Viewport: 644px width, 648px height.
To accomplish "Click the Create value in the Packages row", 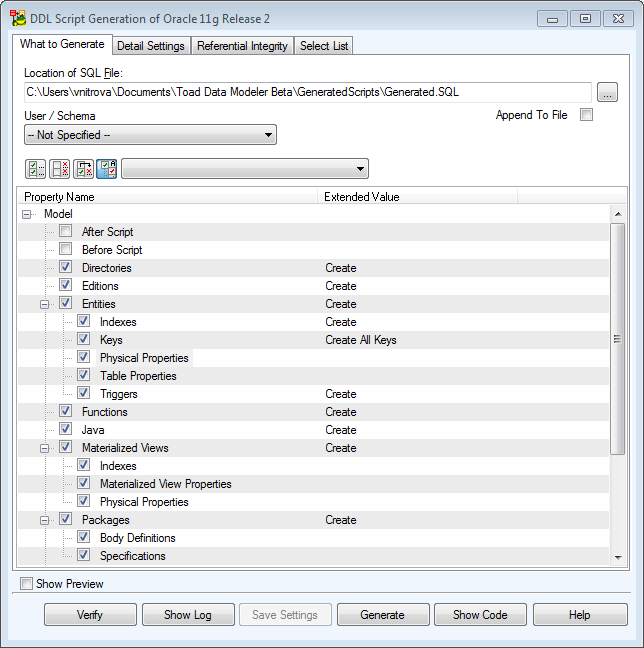I will [x=341, y=520].
